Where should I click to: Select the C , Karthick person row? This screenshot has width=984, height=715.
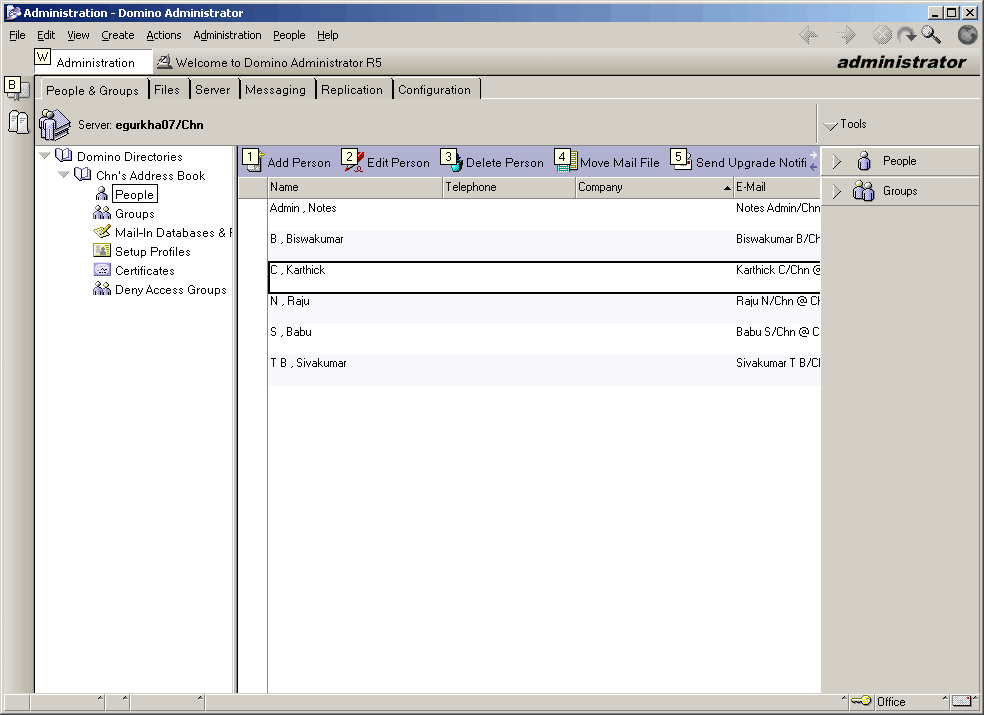point(544,277)
